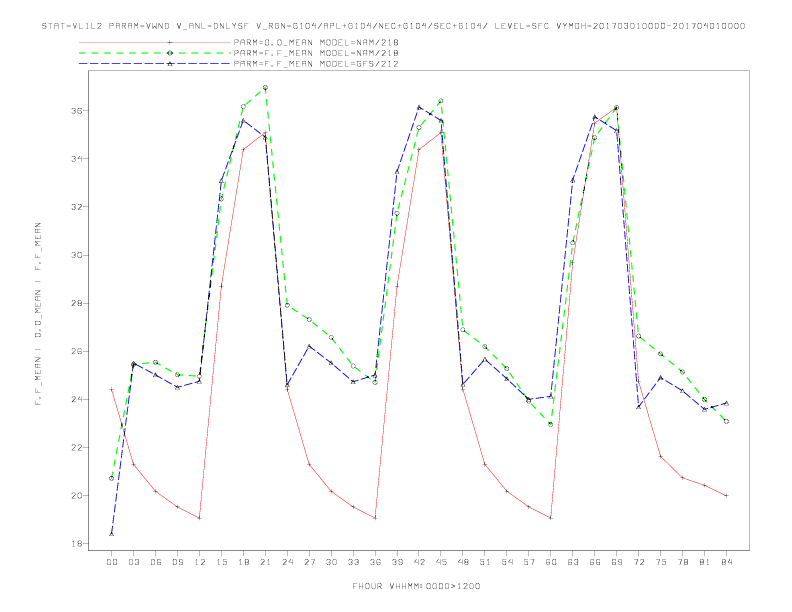
Task: Click the x-axis forecast hour label 09
Action: click(x=177, y=562)
